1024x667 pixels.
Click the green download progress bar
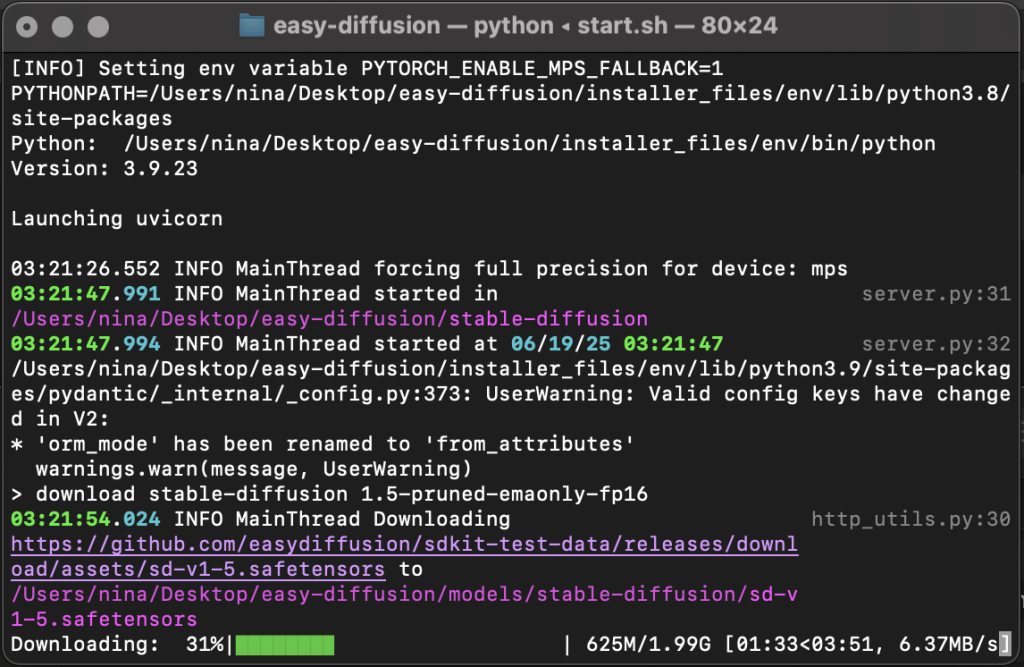(x=285, y=645)
